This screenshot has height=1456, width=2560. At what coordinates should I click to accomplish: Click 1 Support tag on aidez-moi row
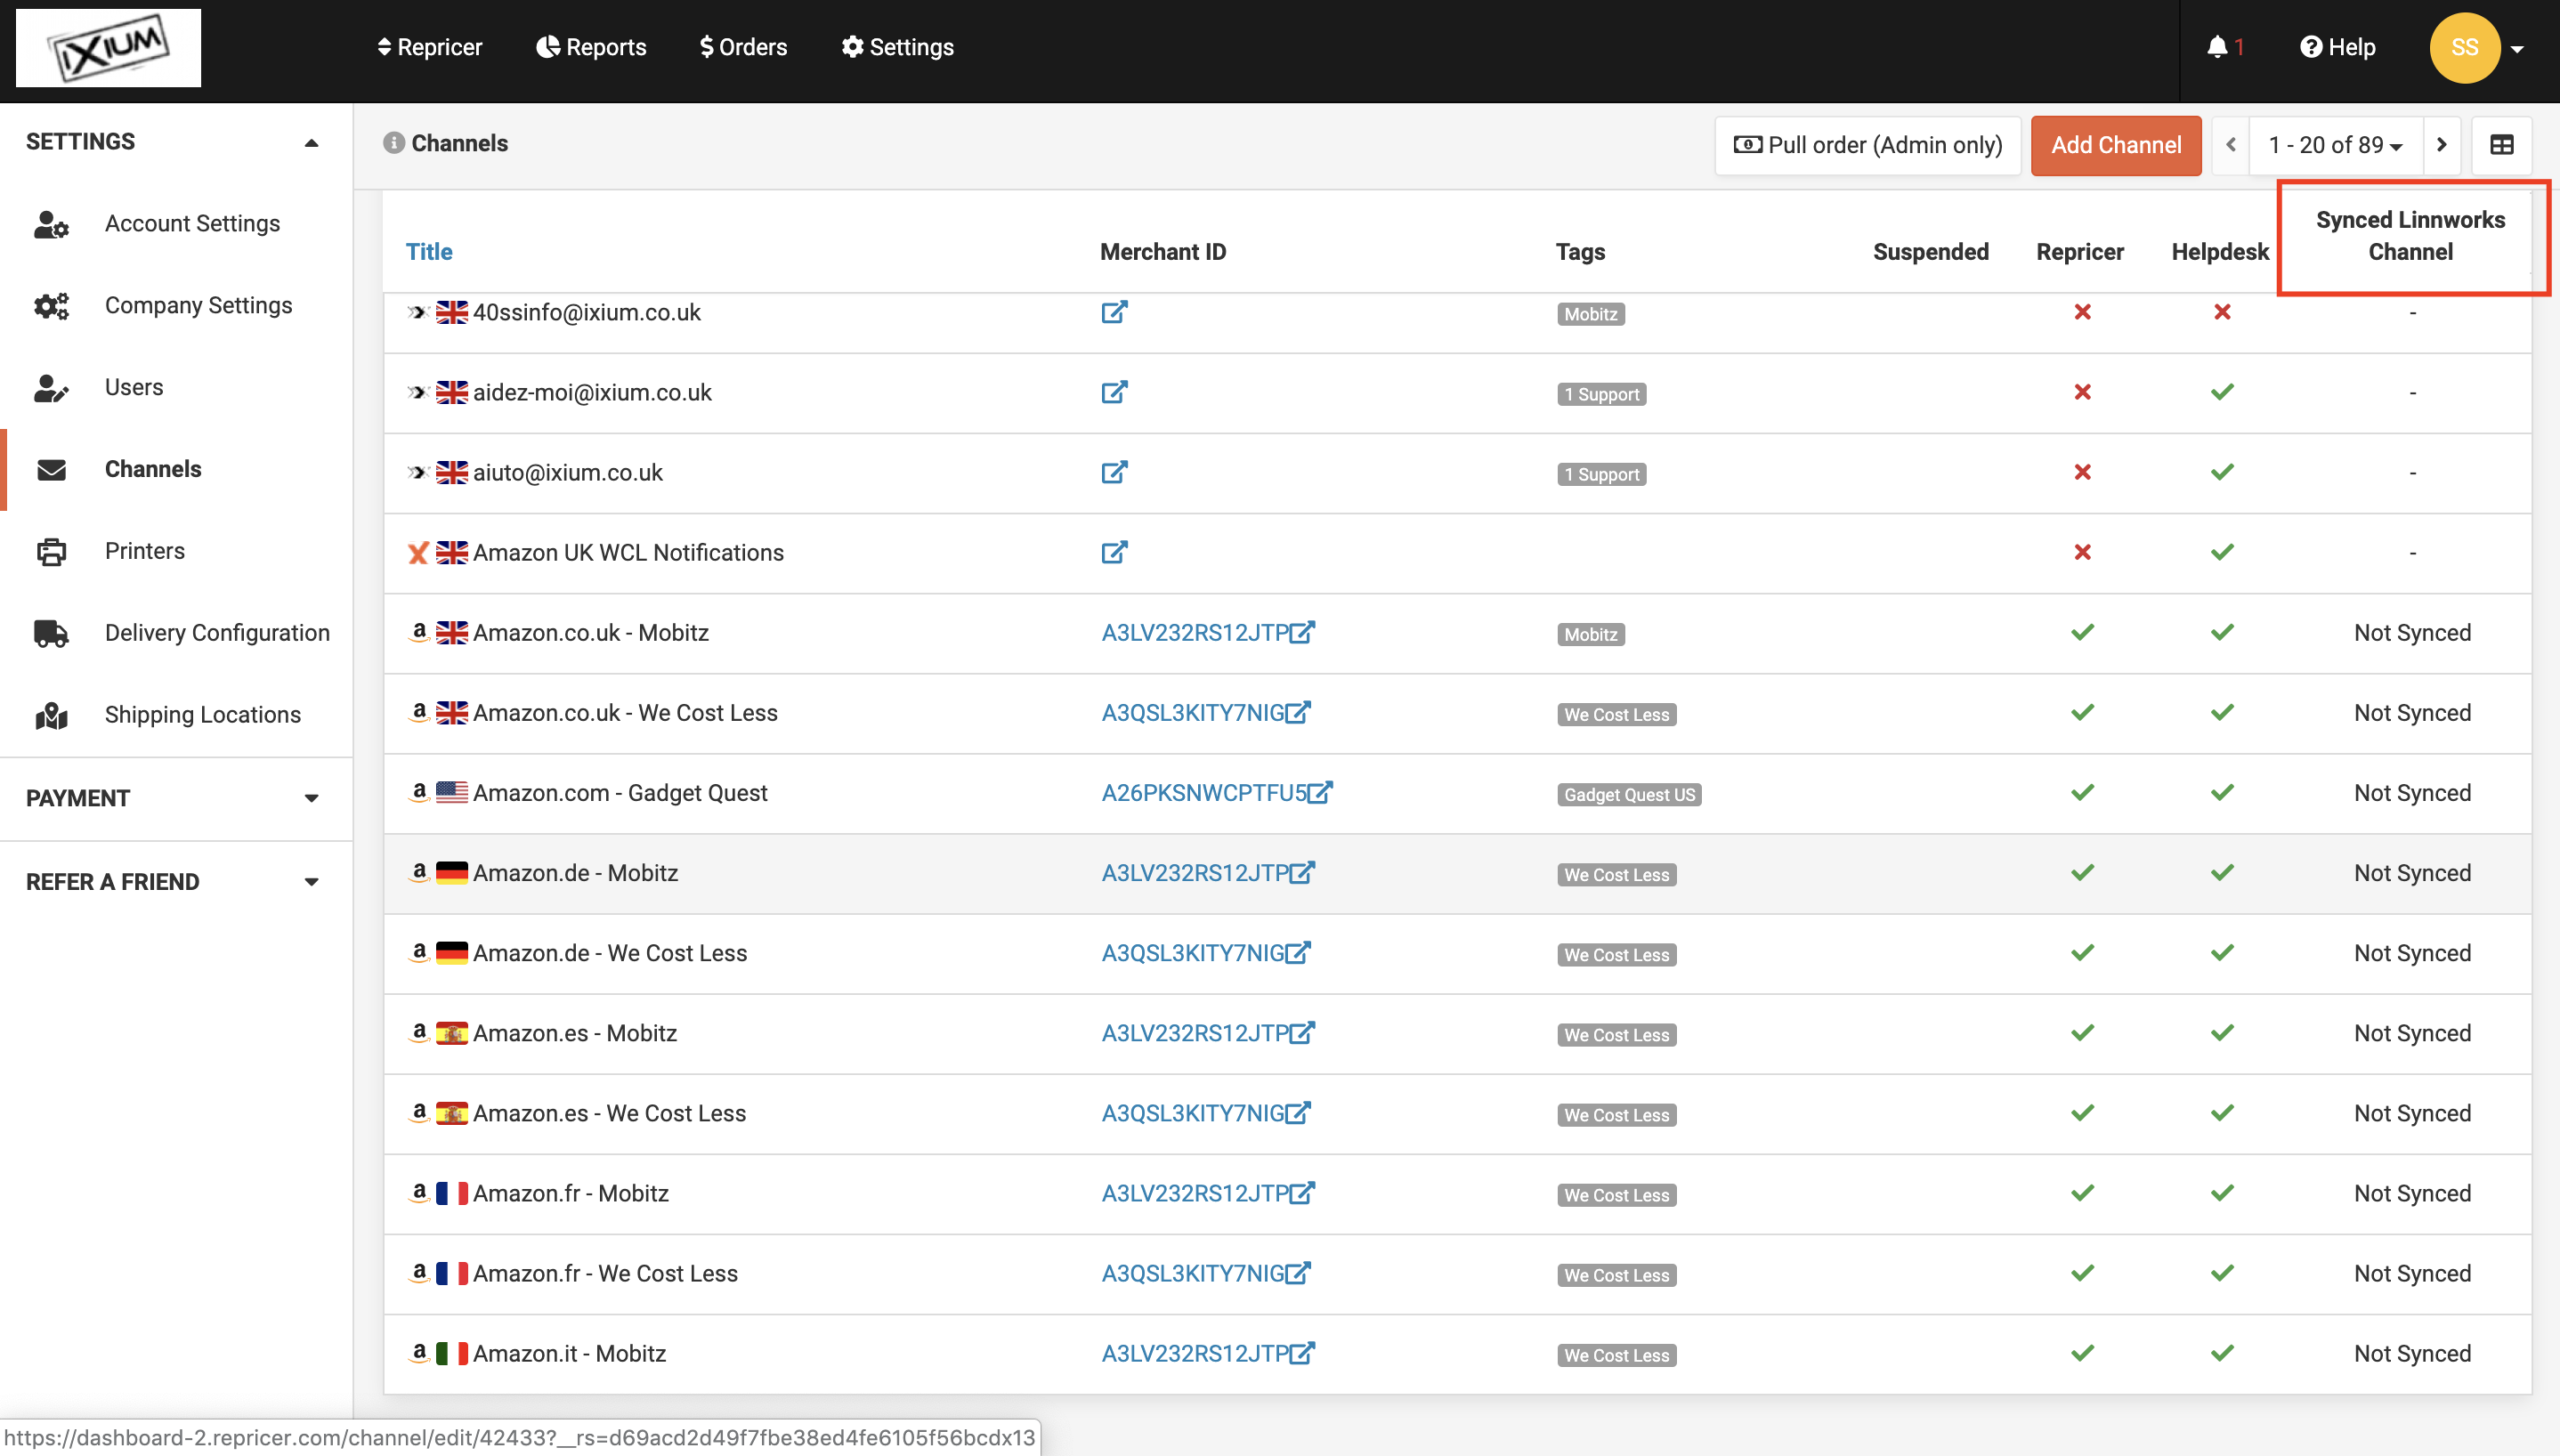[x=1601, y=394]
